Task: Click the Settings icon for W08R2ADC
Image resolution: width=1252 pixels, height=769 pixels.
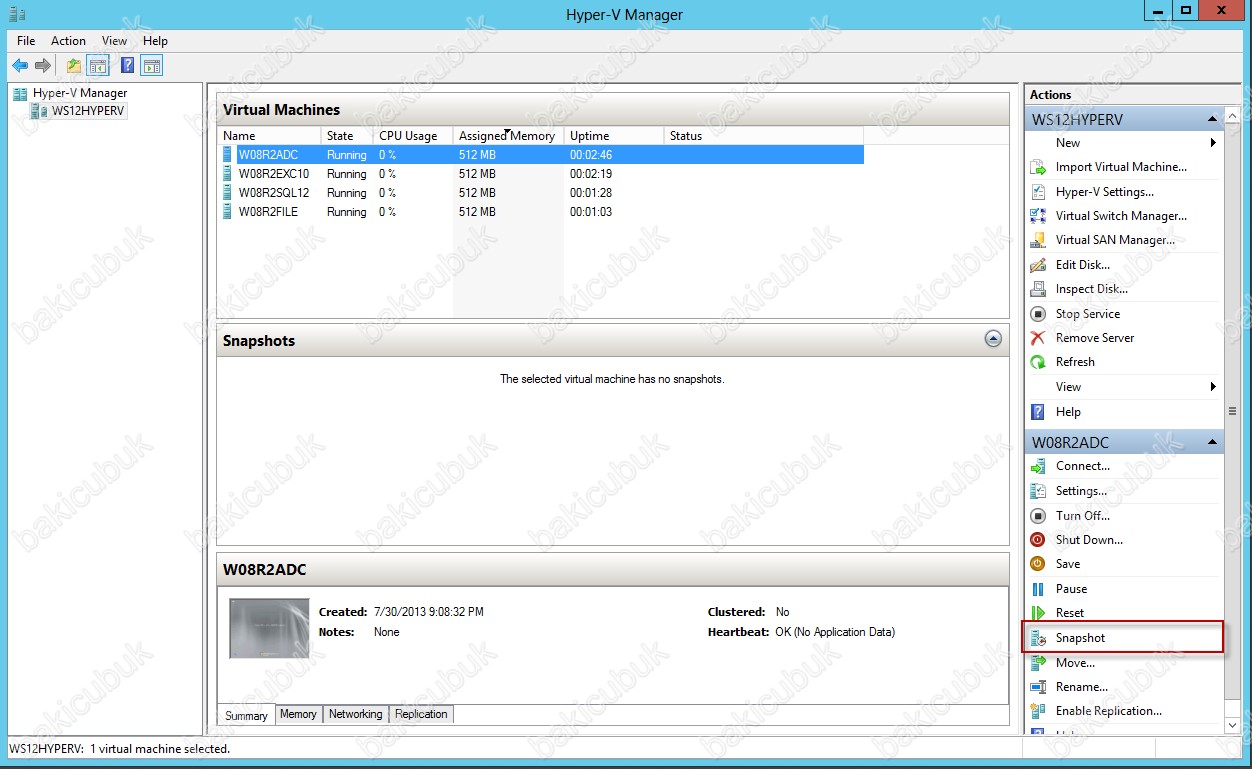Action: coord(1038,491)
